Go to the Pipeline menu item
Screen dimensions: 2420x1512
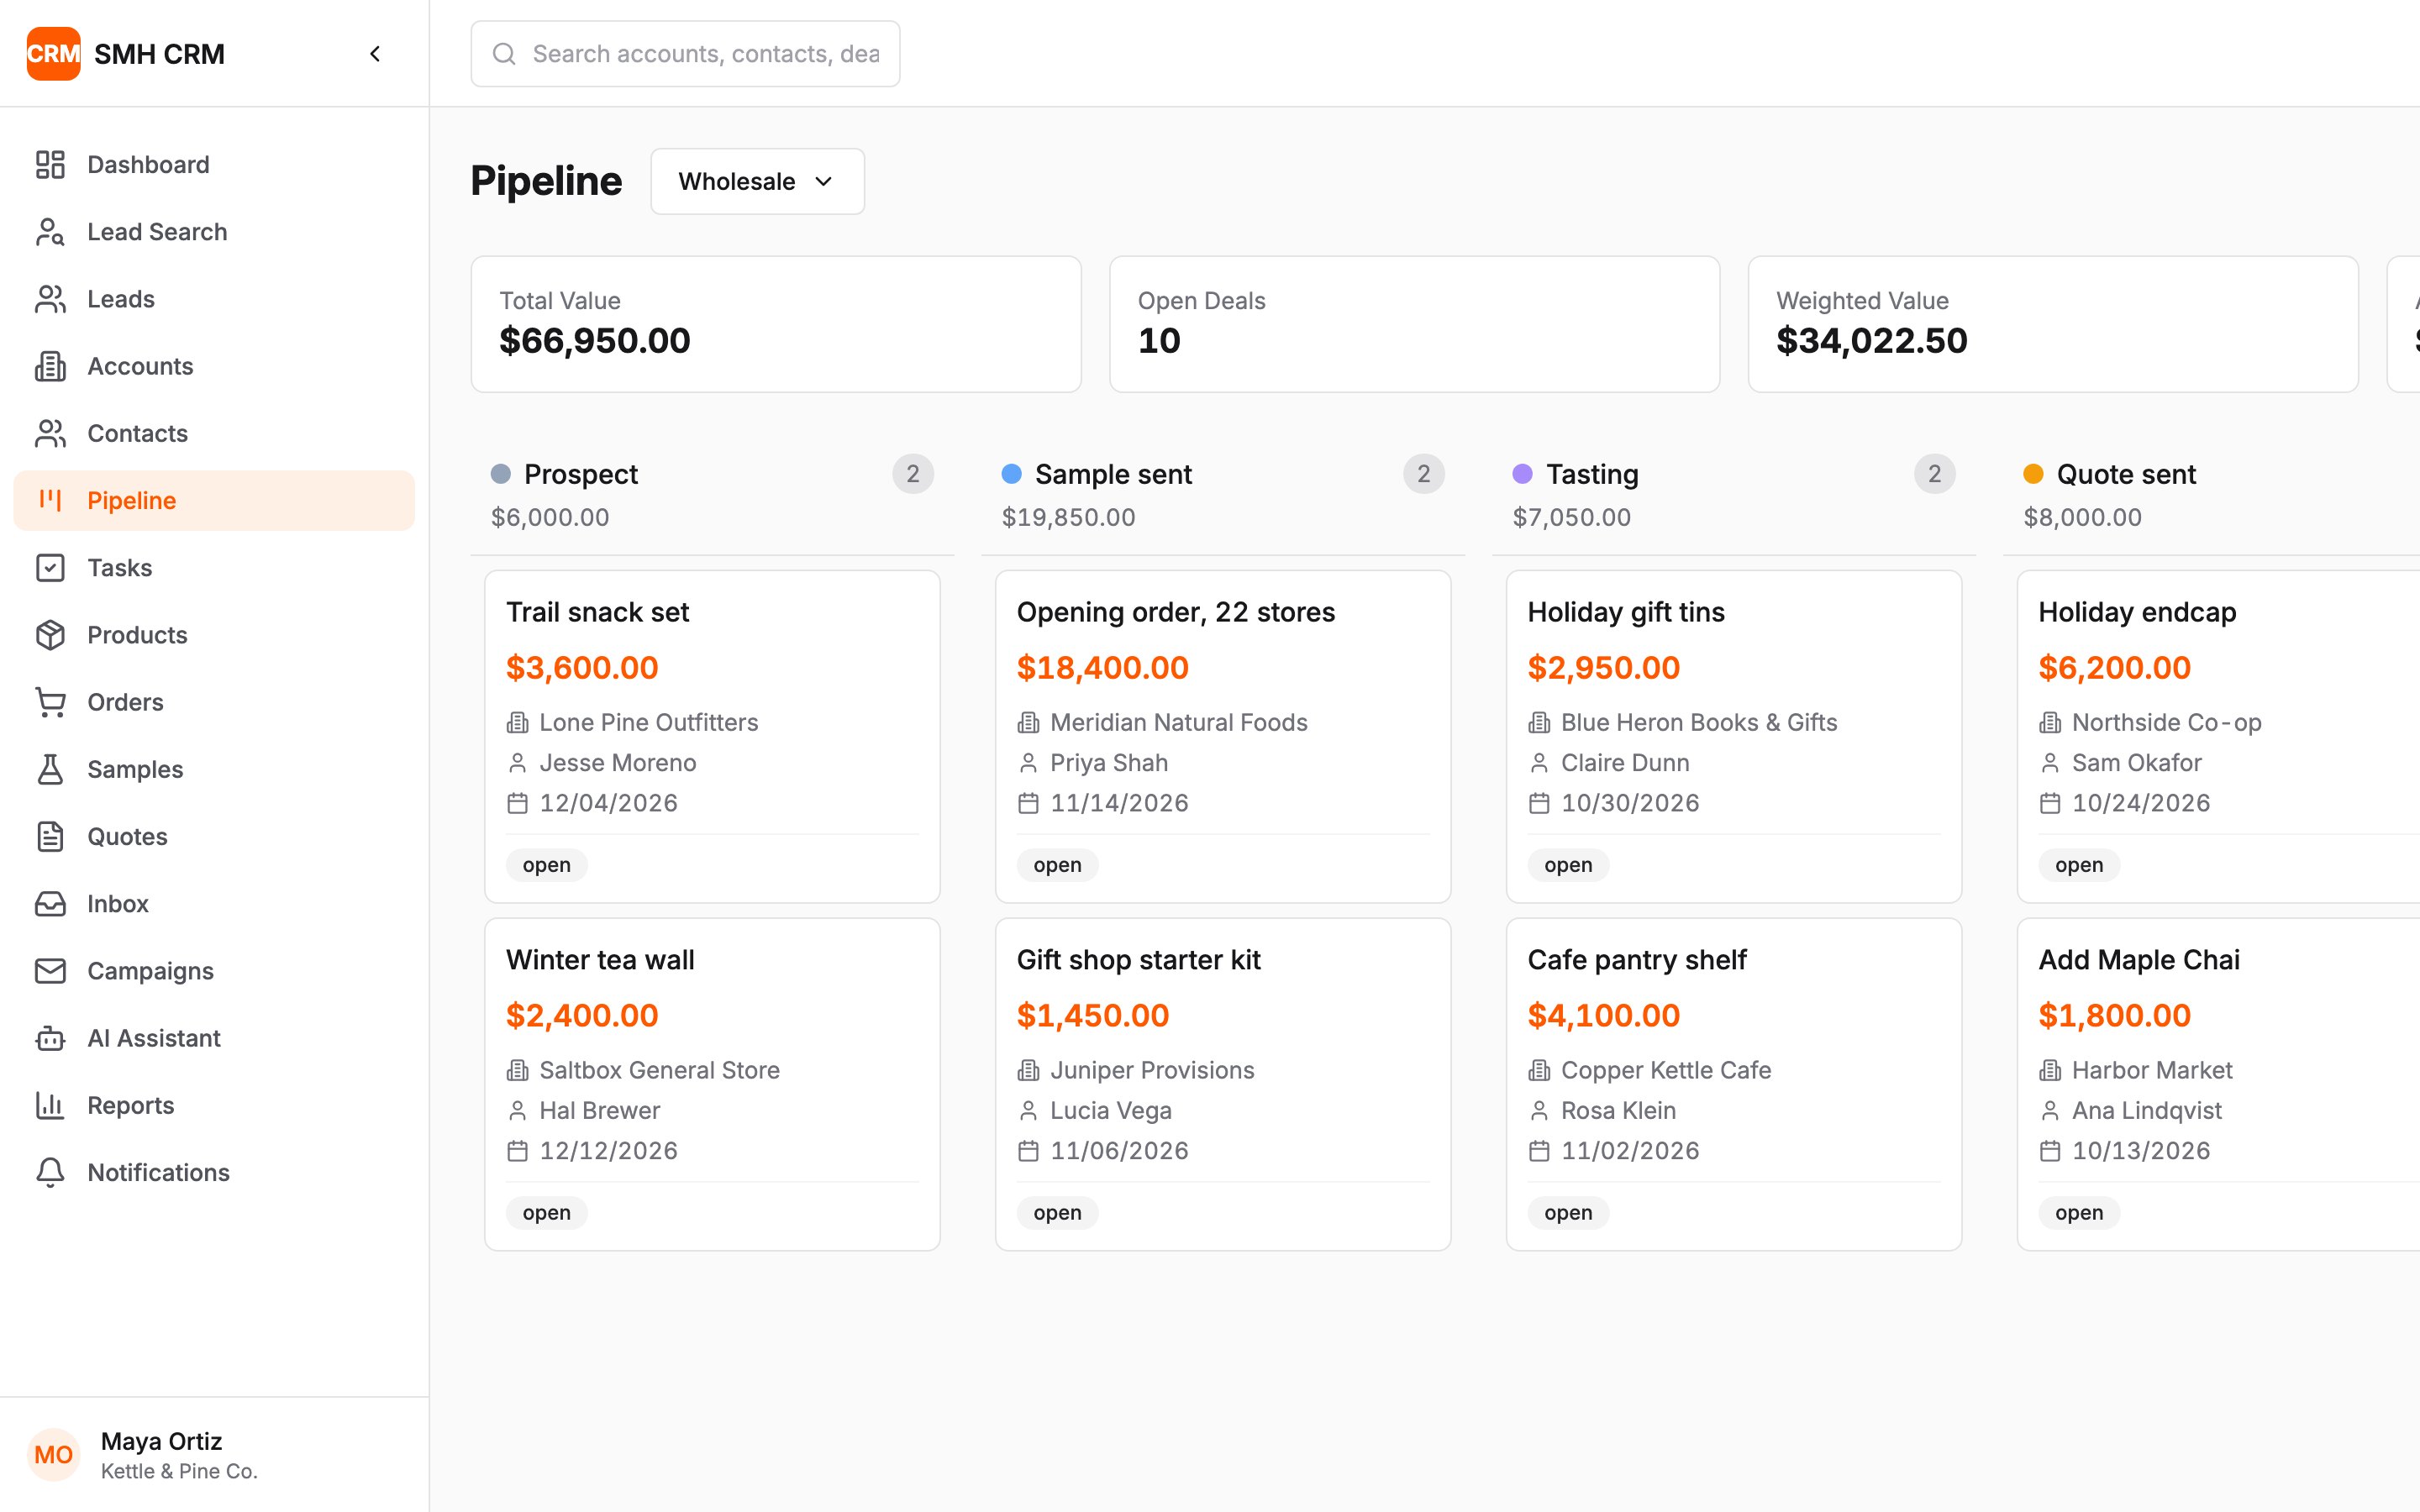coord(214,500)
